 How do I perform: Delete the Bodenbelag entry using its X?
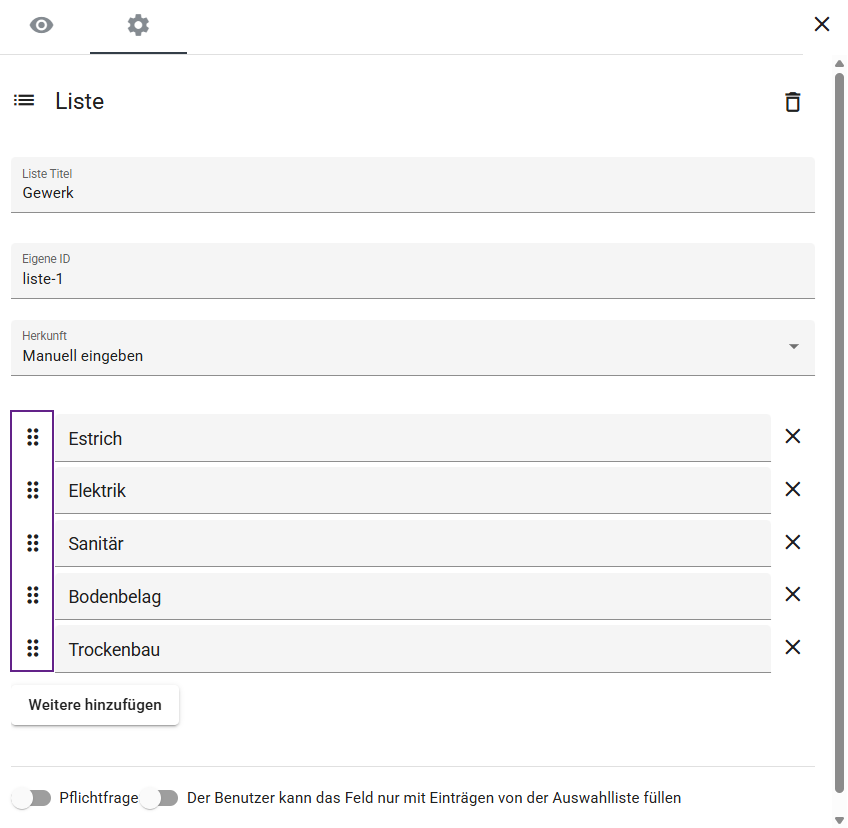[x=792, y=595]
